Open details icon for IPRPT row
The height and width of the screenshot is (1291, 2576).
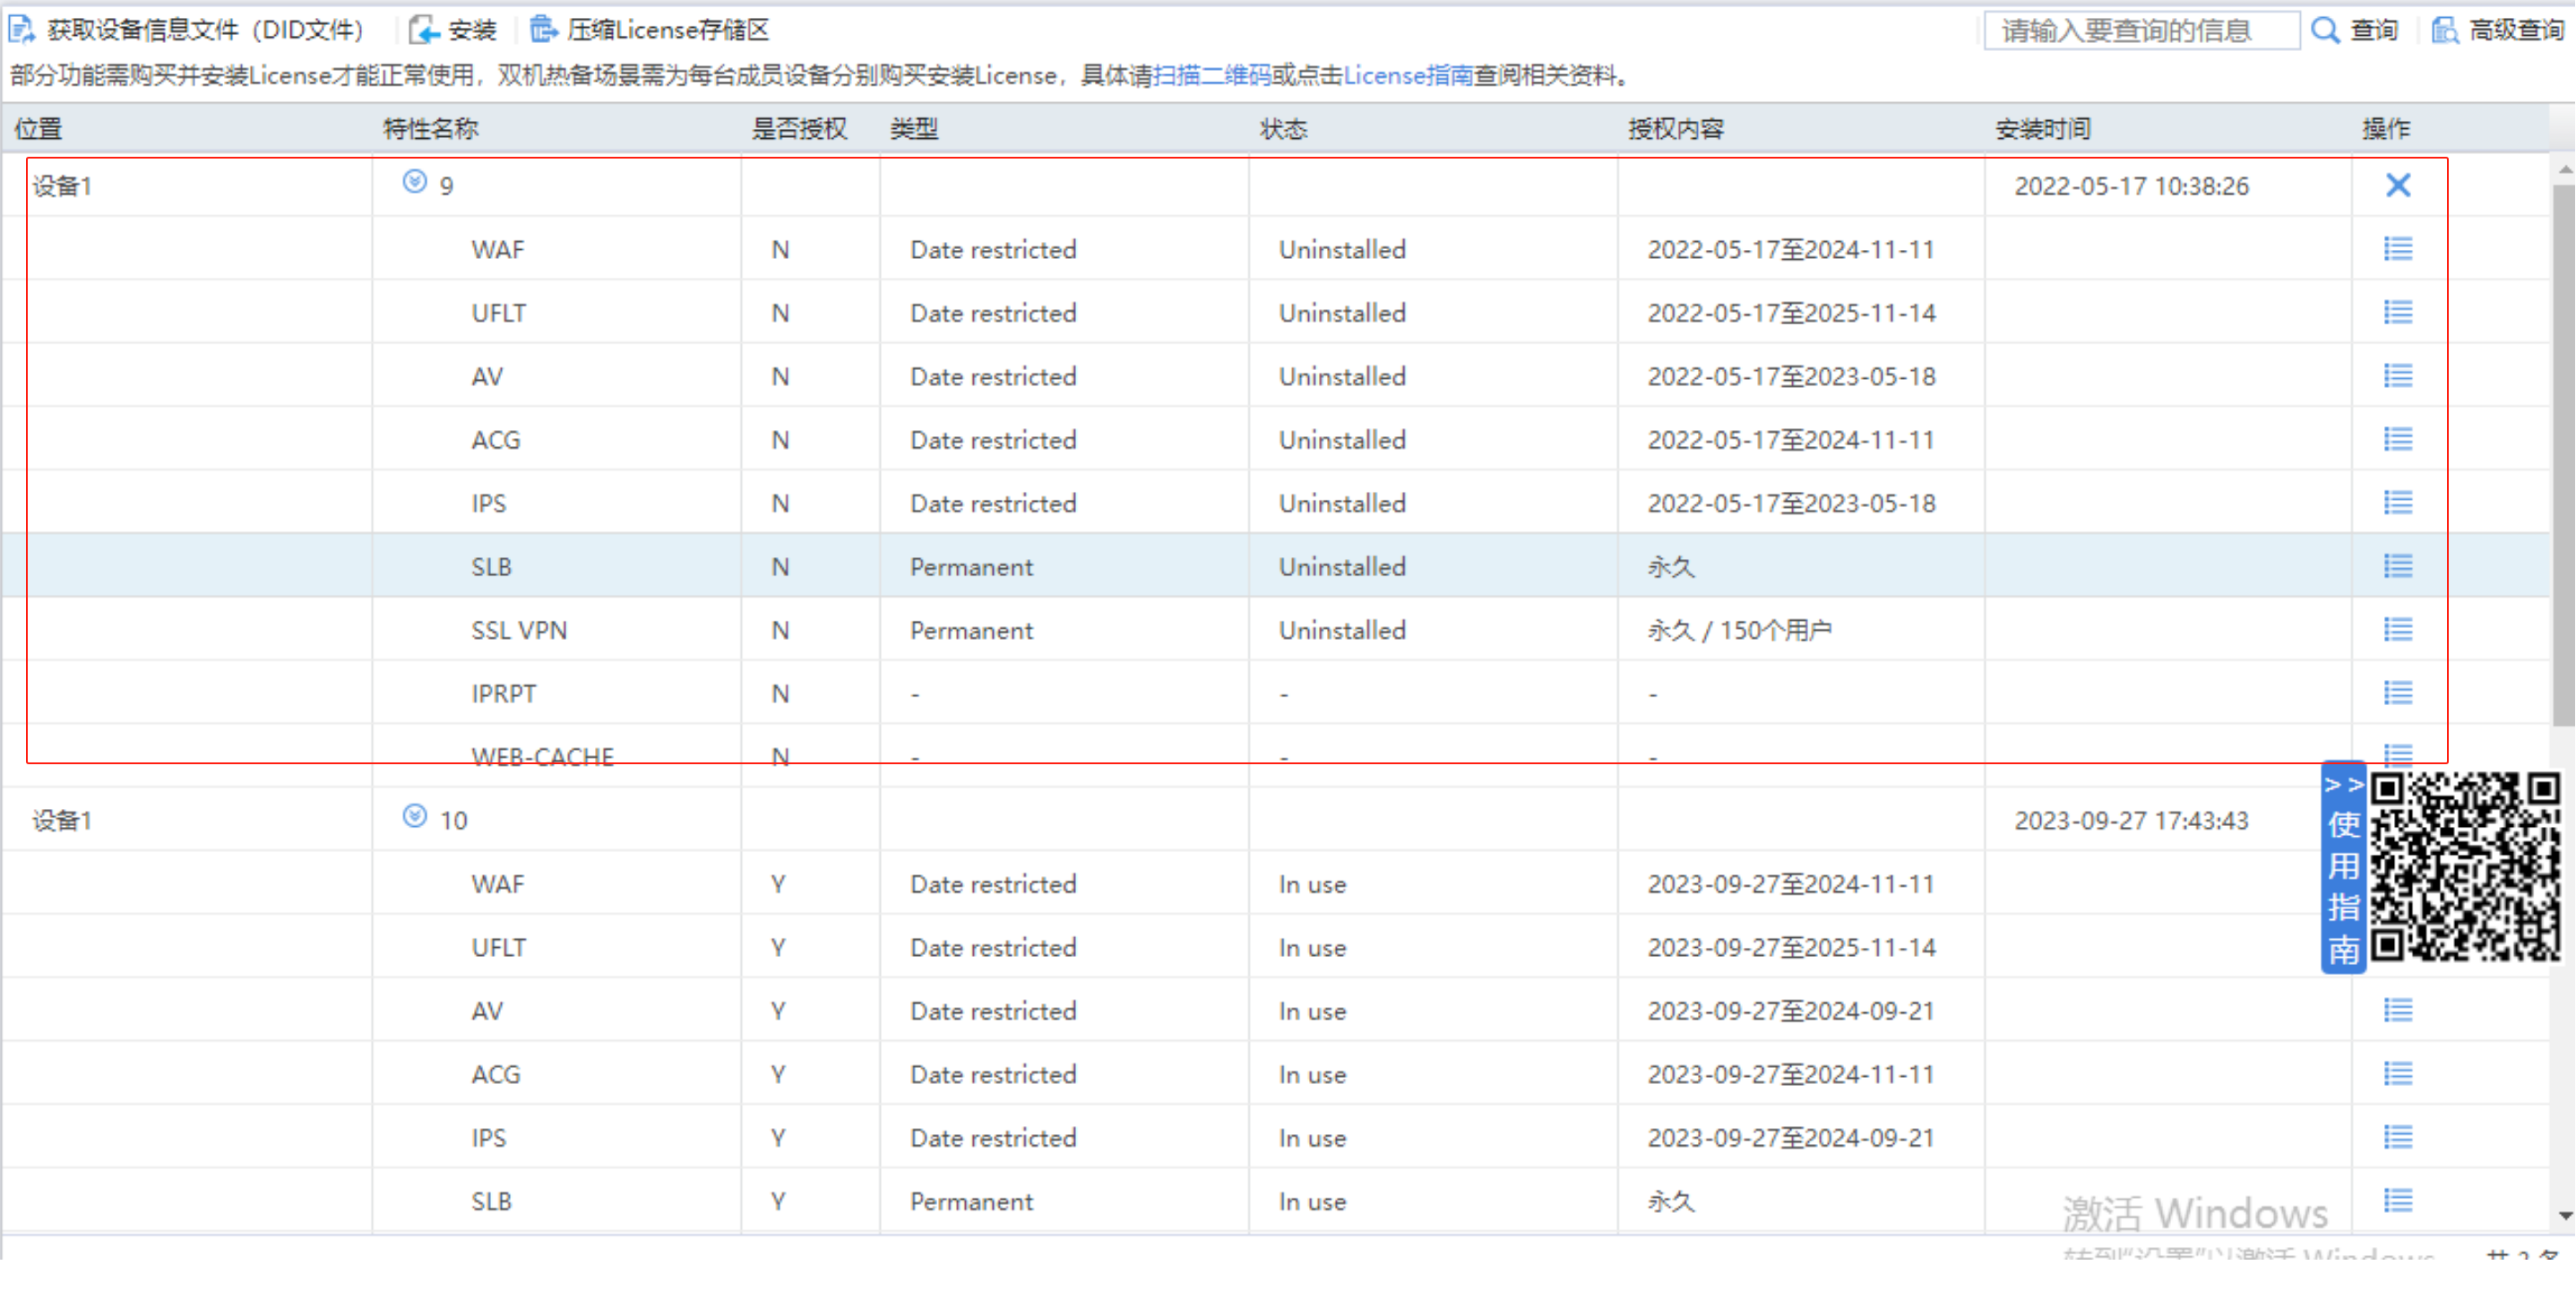click(2397, 692)
